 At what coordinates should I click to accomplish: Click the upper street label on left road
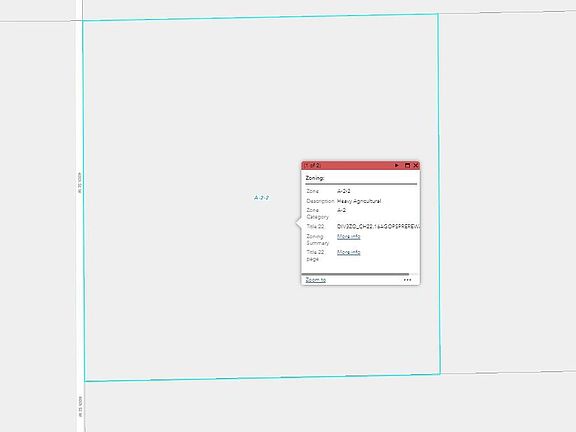coord(79,183)
